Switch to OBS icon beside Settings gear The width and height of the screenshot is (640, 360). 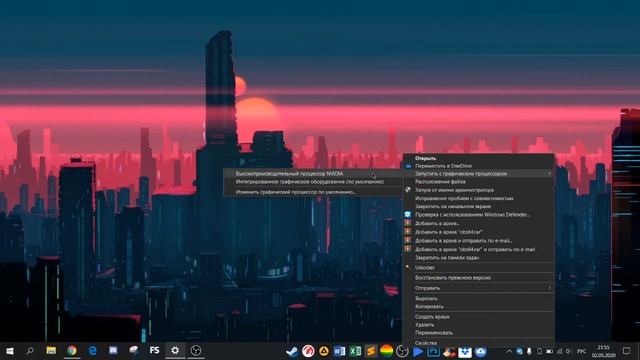[x=196, y=351]
